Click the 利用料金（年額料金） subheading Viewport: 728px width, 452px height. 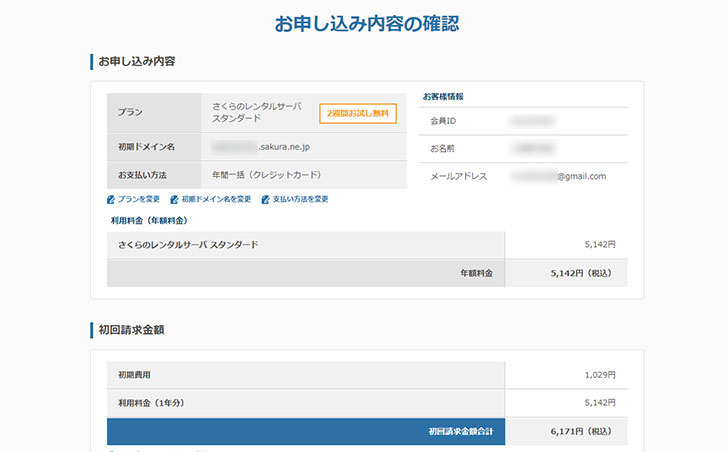(x=149, y=220)
